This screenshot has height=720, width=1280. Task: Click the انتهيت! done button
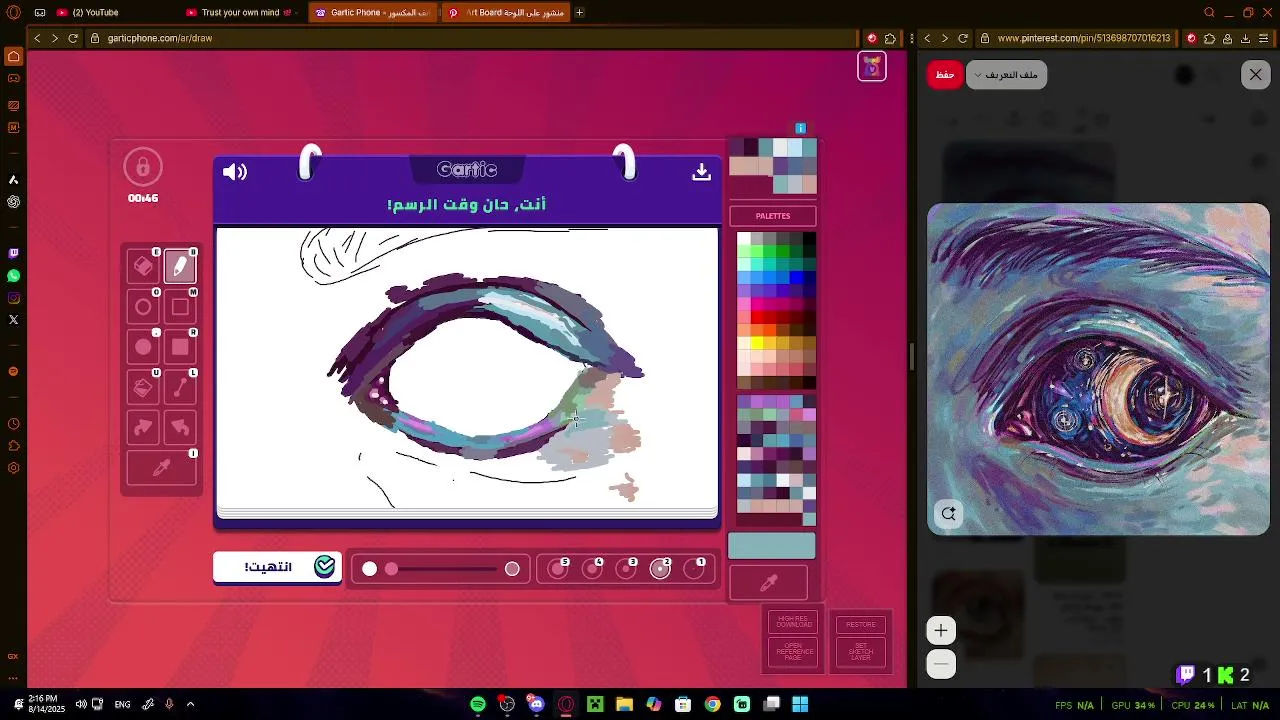[277, 567]
